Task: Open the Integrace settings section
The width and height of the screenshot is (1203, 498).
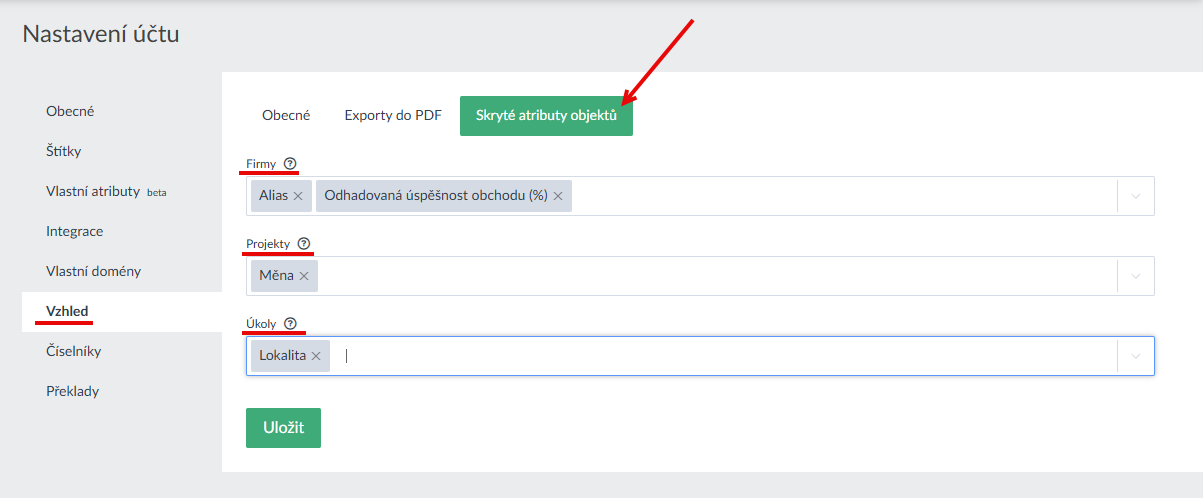Action: (74, 231)
